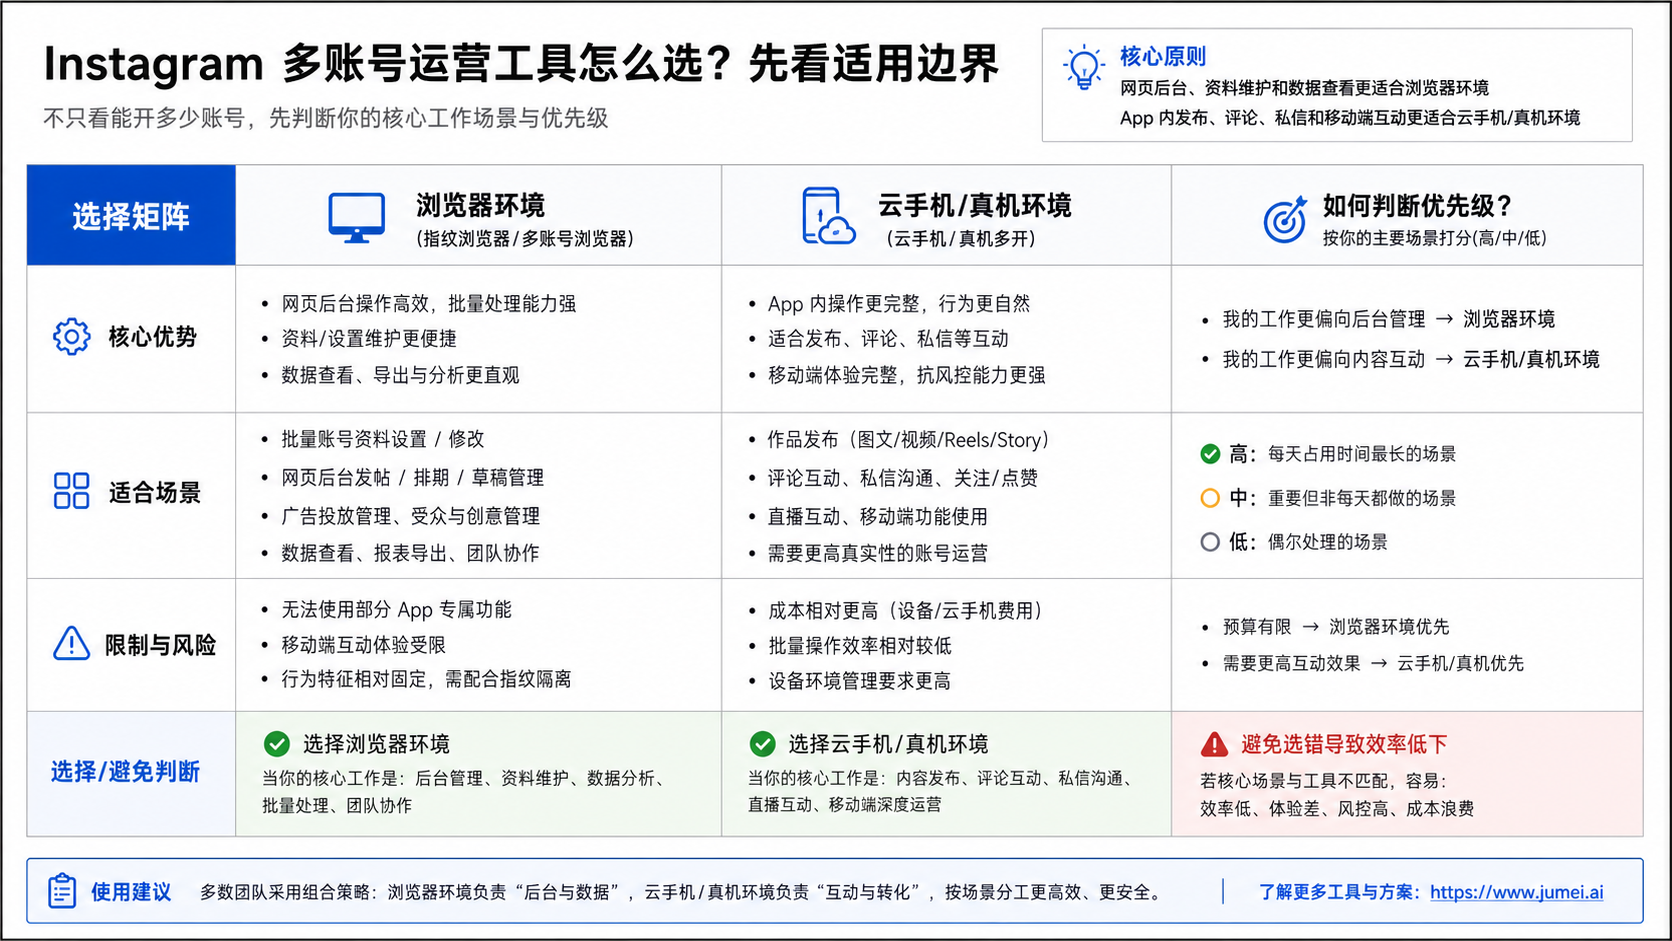This screenshot has width=1672, height=941.
Task: Click the bullet 作品发布（图文/视频/Reels/Story）
Action: pyautogui.click(x=908, y=440)
